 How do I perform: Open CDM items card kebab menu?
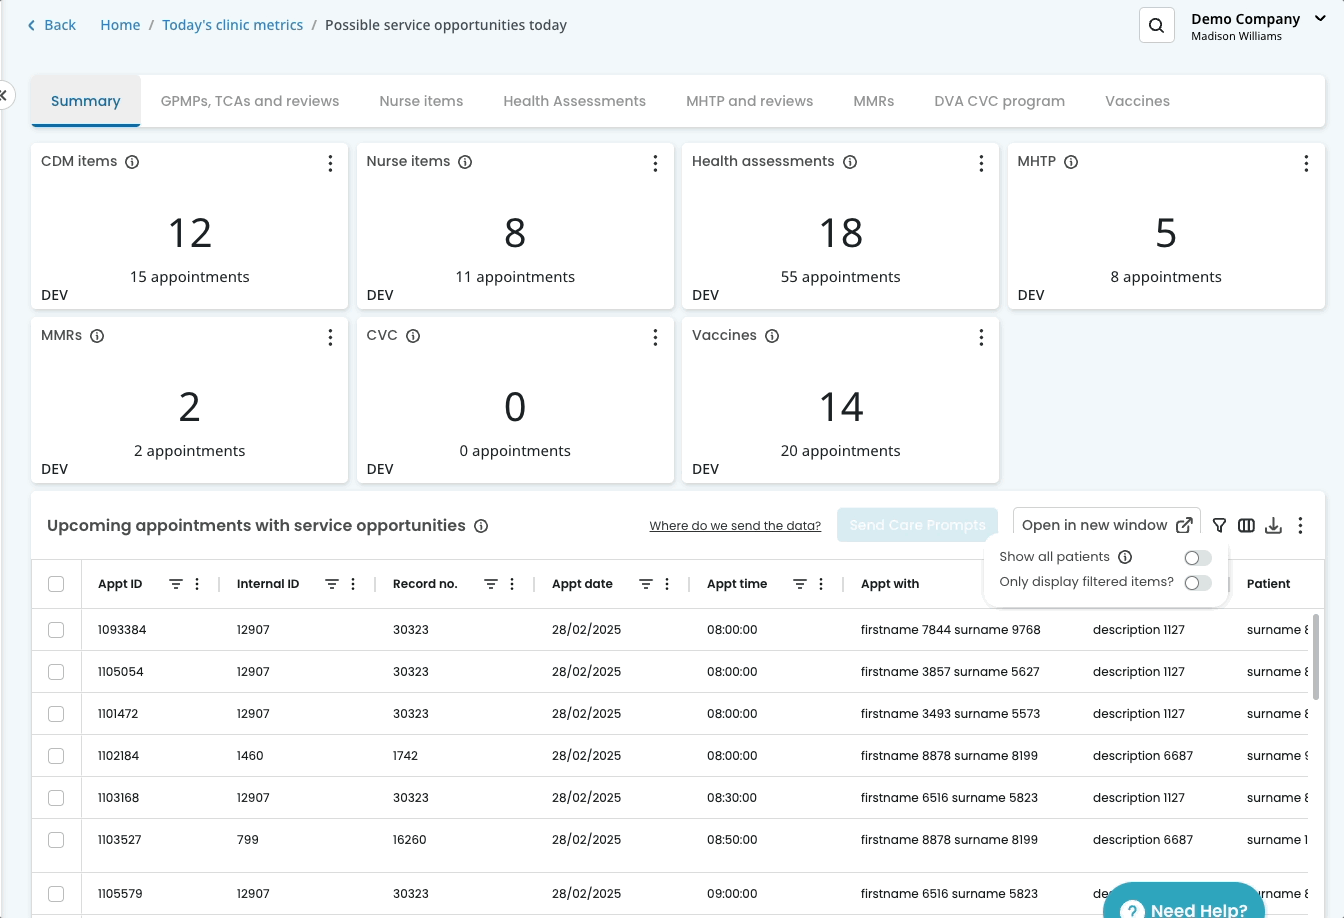pyautogui.click(x=330, y=164)
